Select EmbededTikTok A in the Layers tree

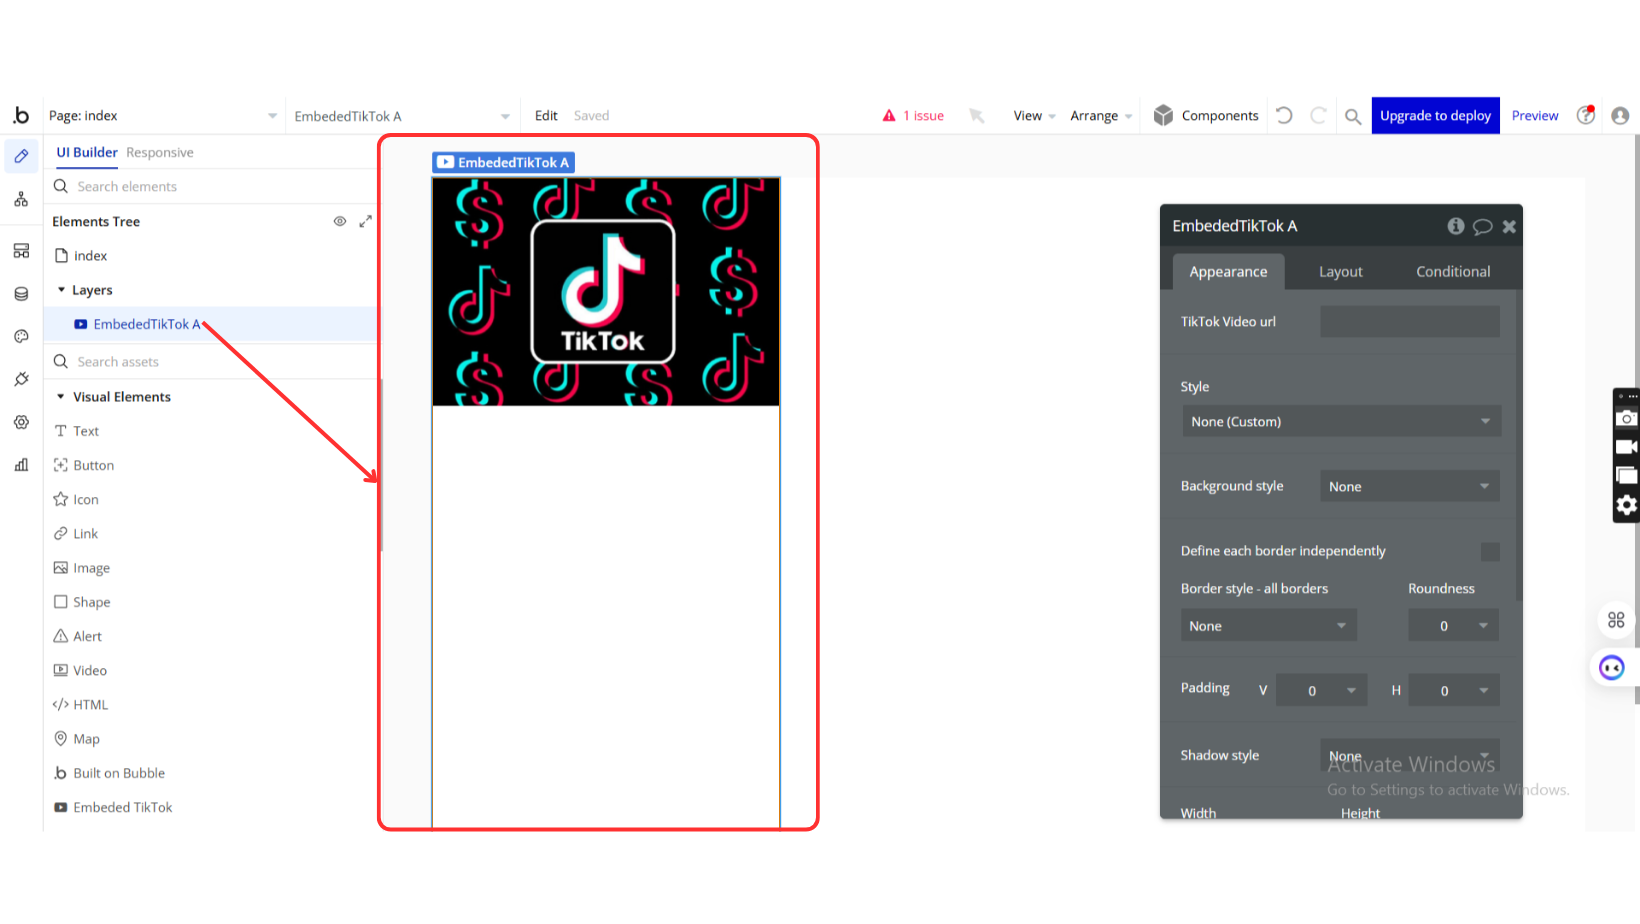pos(211,324)
